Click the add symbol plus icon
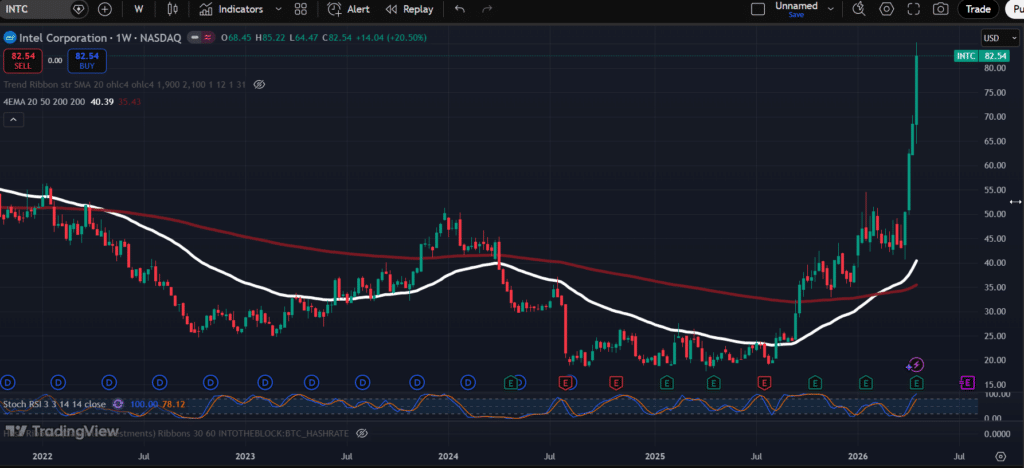 pyautogui.click(x=105, y=9)
